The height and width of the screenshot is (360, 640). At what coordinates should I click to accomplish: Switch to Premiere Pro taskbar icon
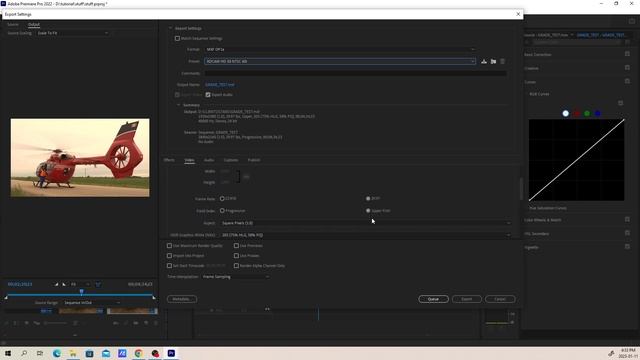pos(171,353)
